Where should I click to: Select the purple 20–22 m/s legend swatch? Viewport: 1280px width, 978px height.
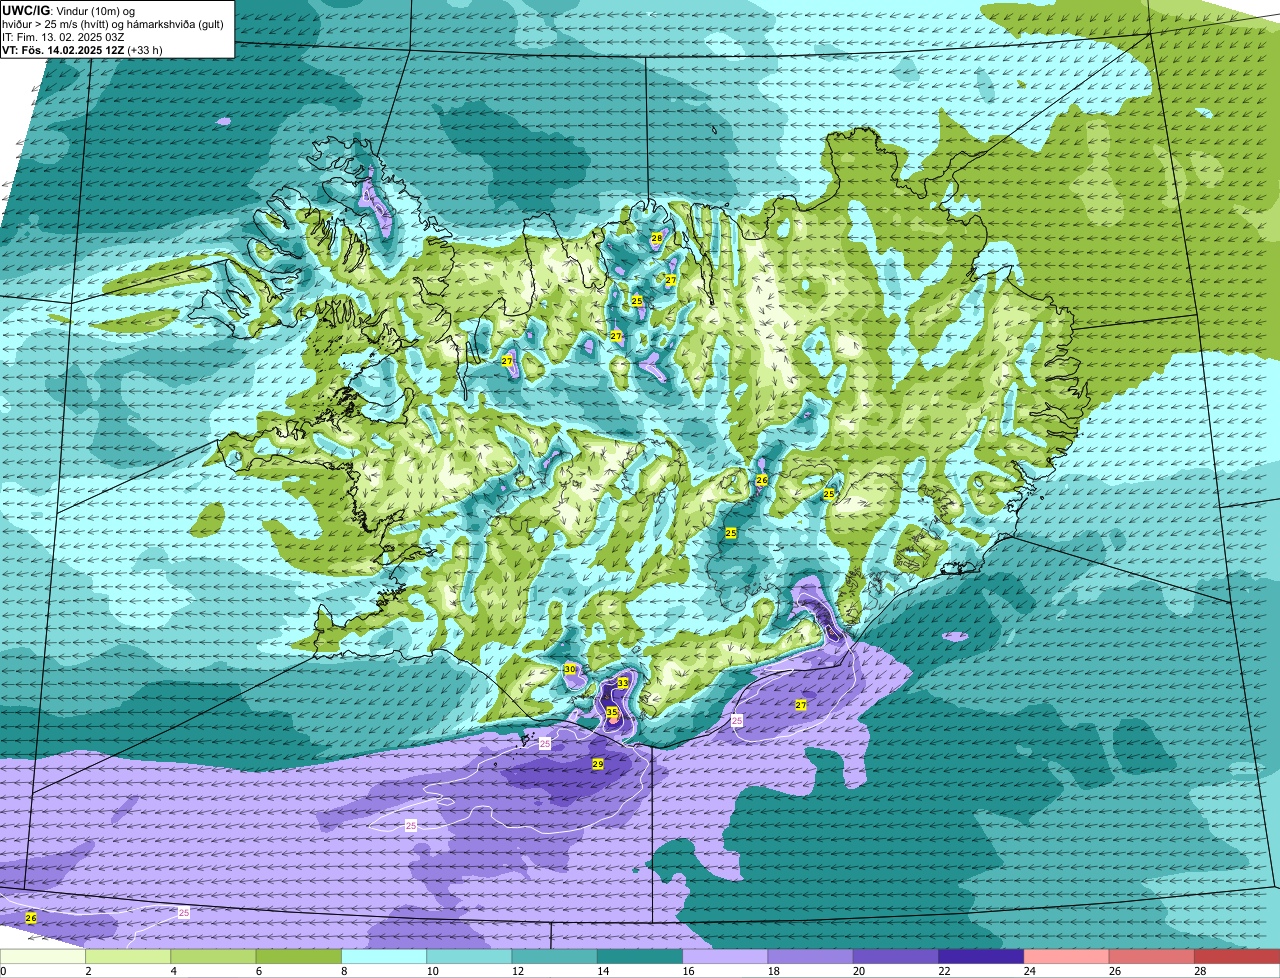point(896,956)
